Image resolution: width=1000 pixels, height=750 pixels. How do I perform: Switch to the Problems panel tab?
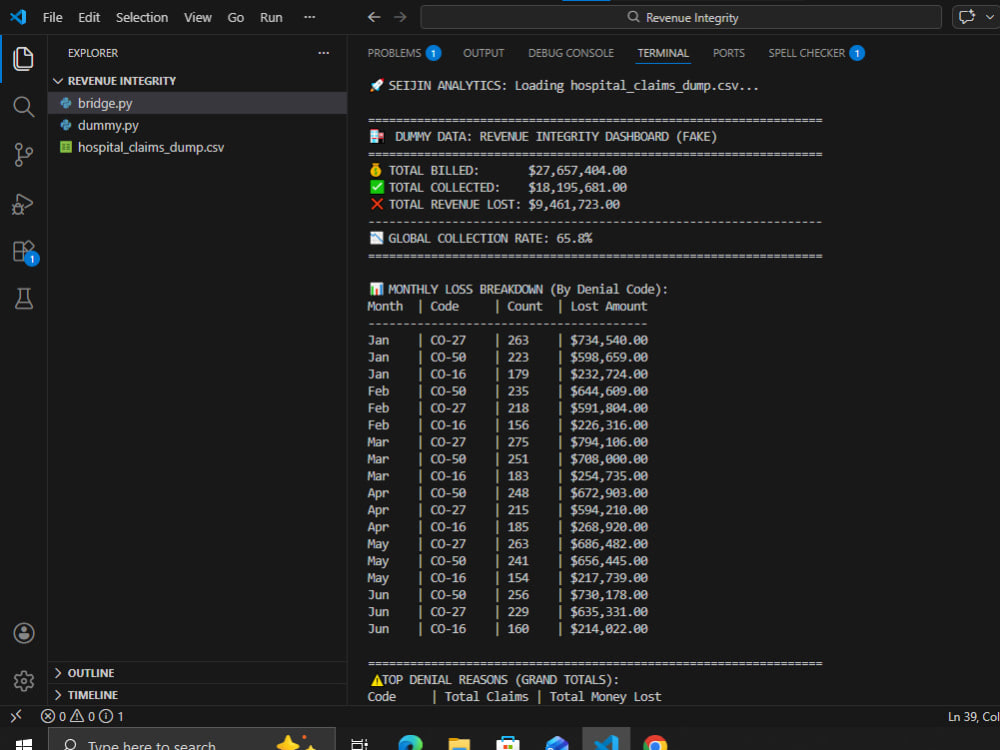click(x=404, y=53)
